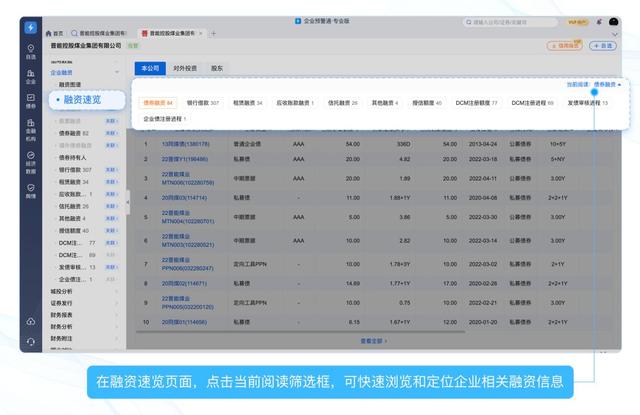The width and height of the screenshot is (640, 415).
Task: Click the VIP badge at the top right
Action: click(577, 22)
